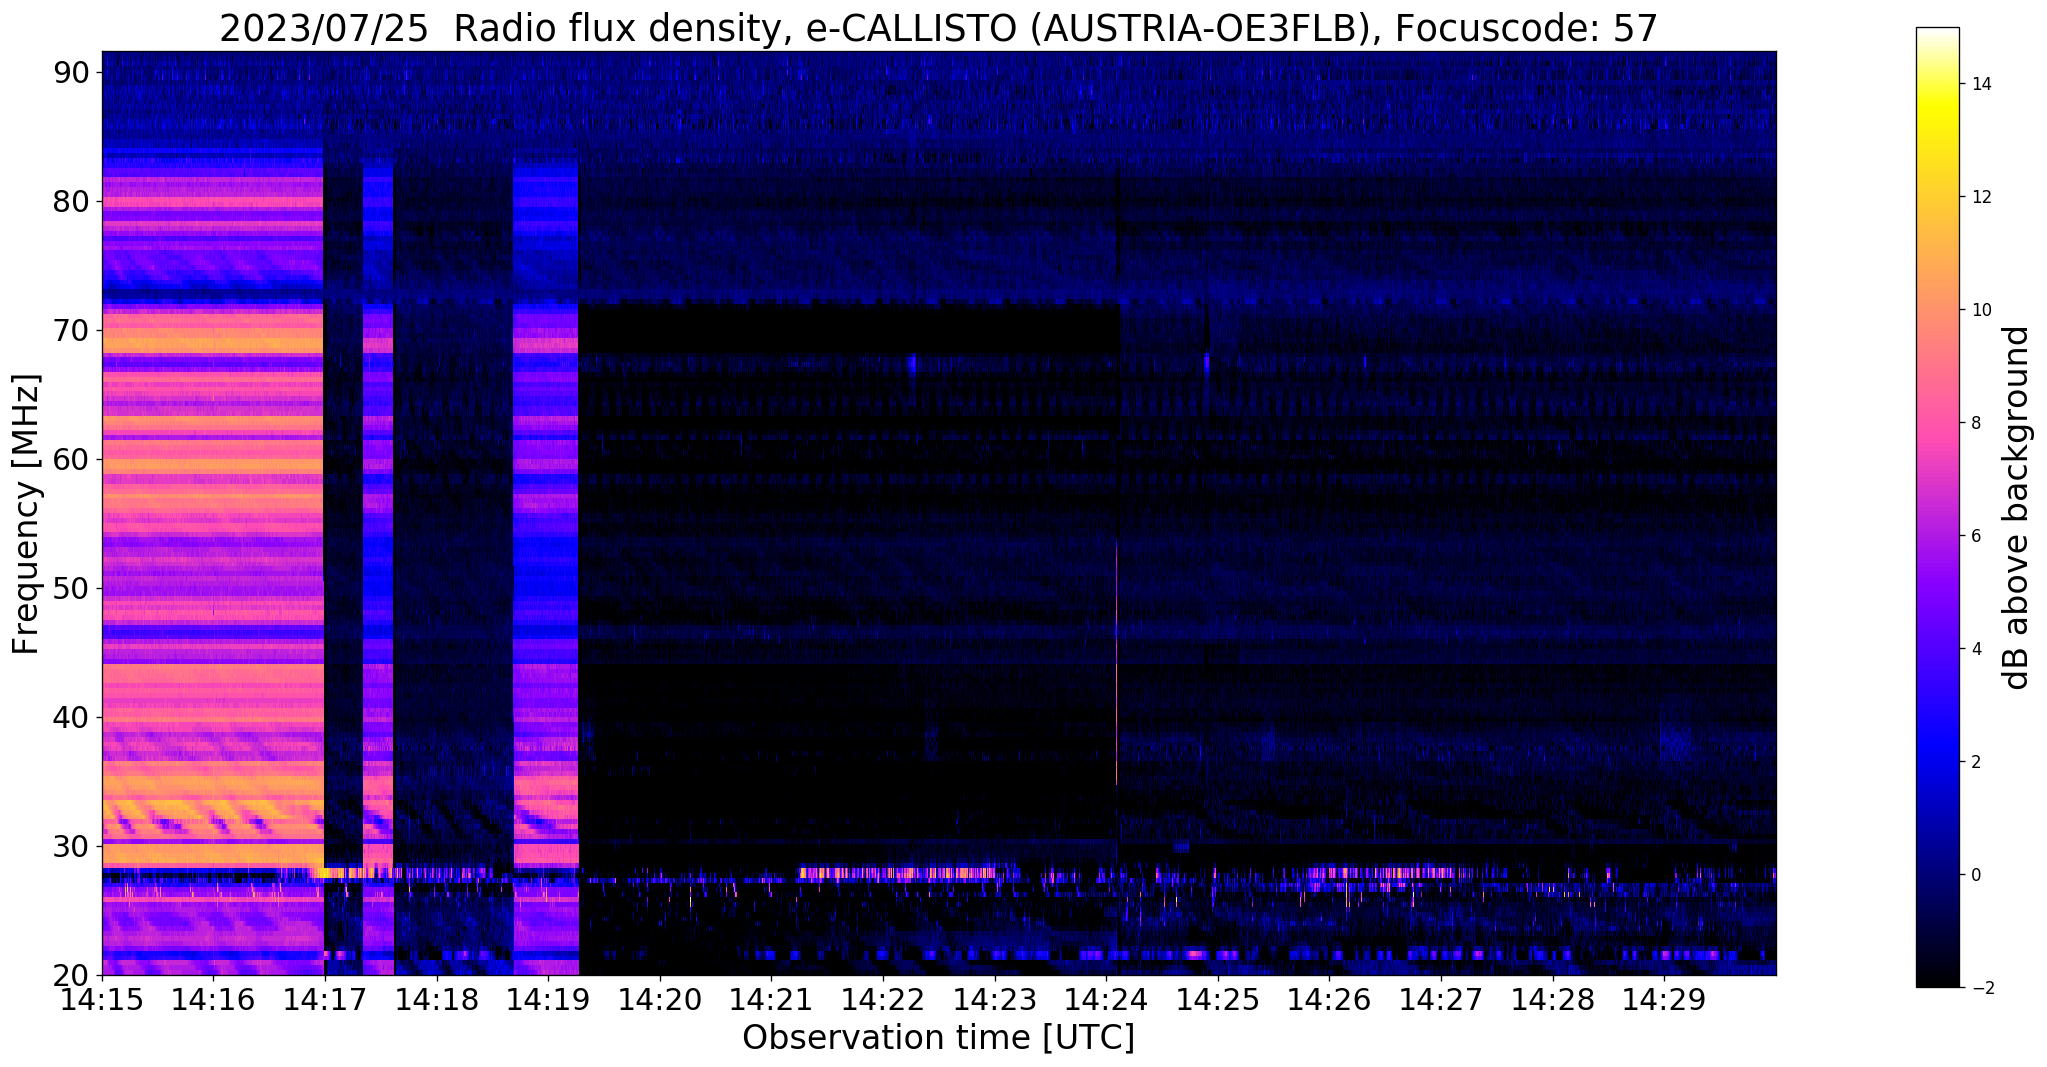Click the 14:19 time tick label
The image size is (2047, 1067).
(548, 999)
